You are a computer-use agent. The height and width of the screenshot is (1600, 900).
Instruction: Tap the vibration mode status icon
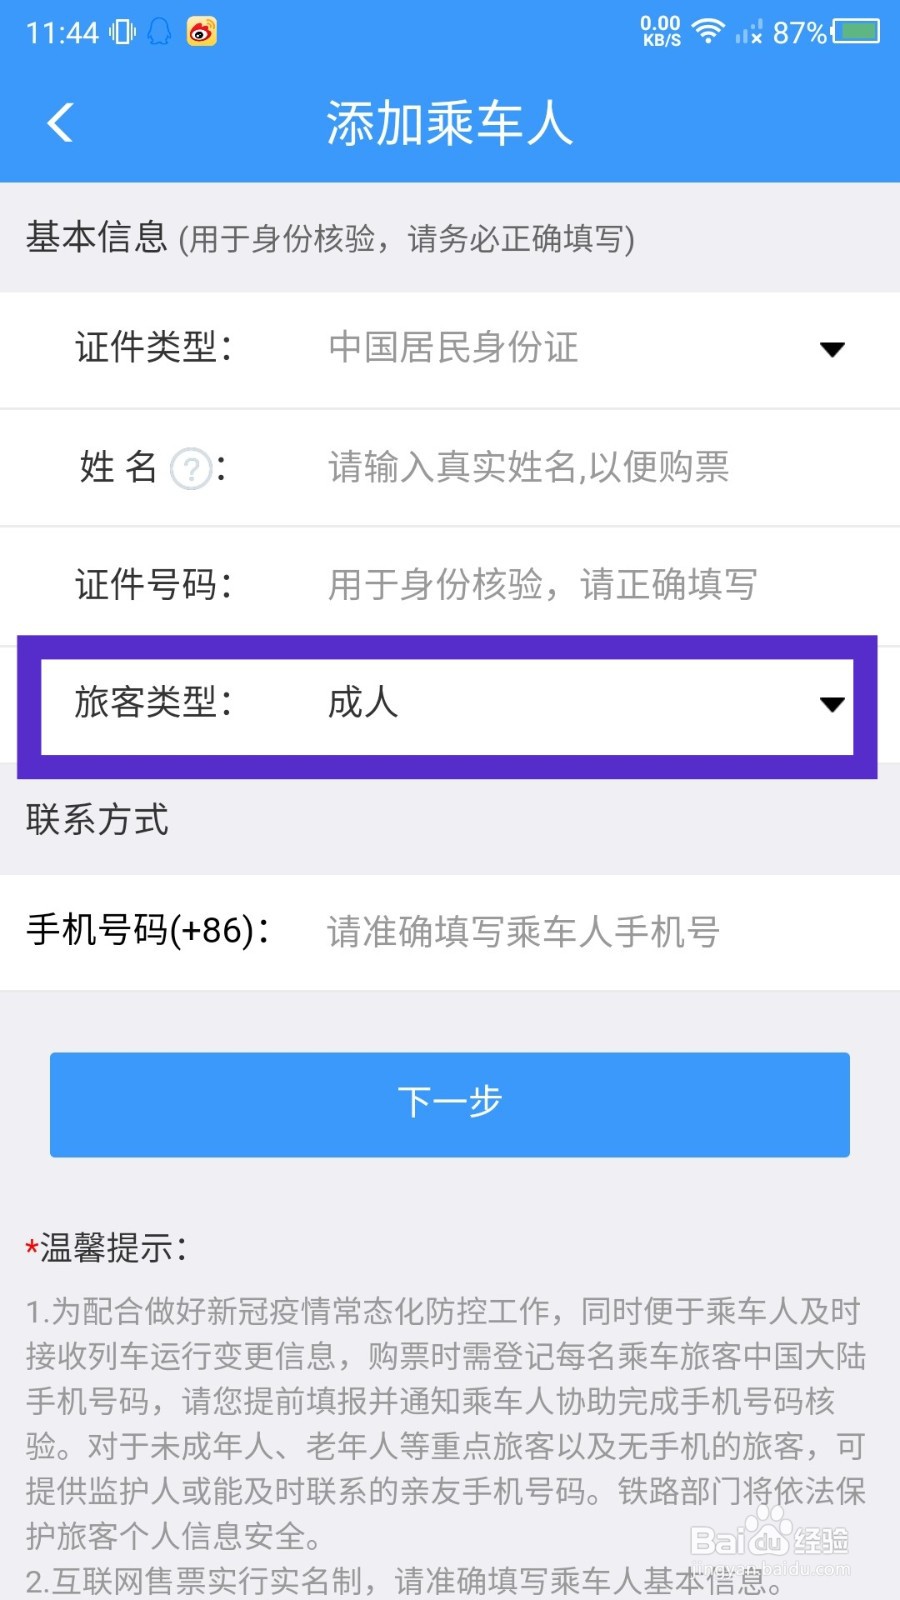pyautogui.click(x=122, y=32)
